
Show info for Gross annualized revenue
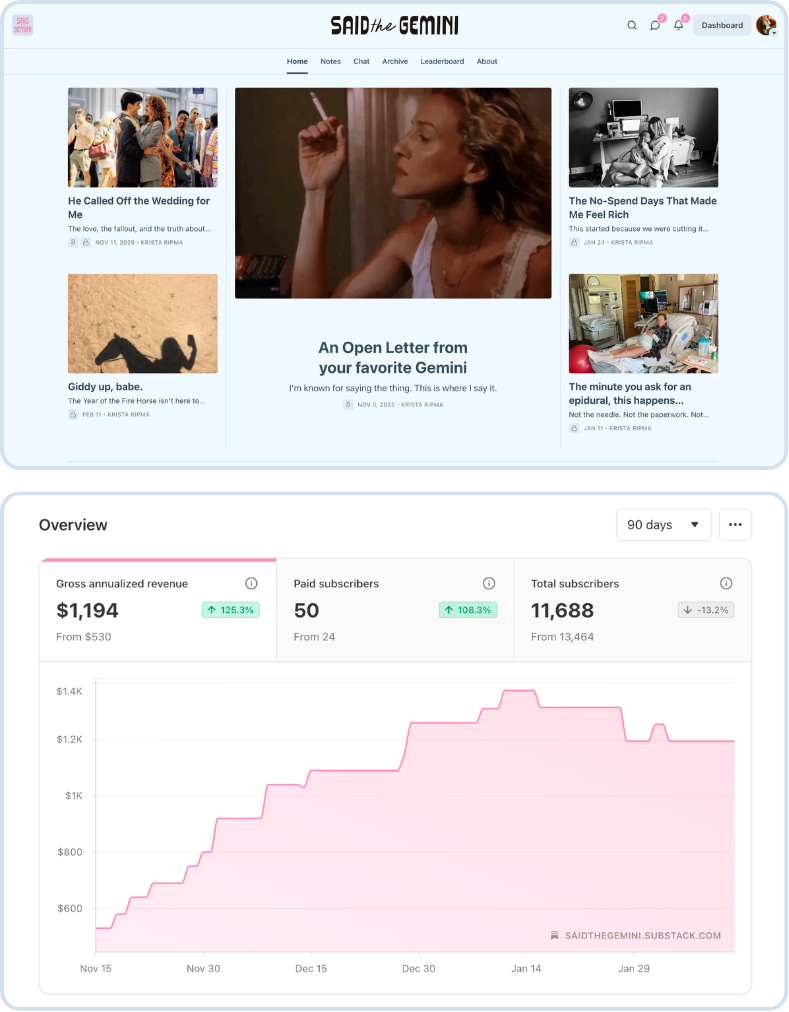251,583
